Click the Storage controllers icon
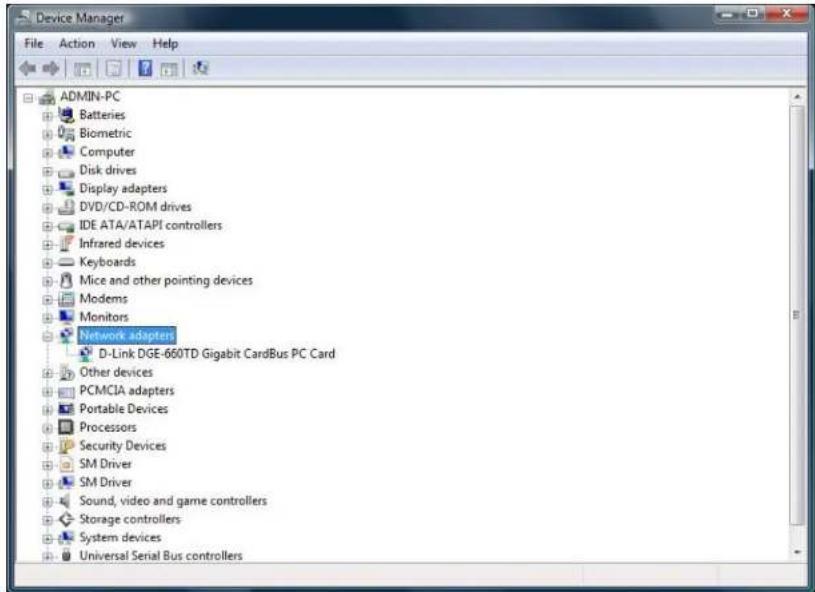Viewport: 815px width, 592px height. (66, 519)
